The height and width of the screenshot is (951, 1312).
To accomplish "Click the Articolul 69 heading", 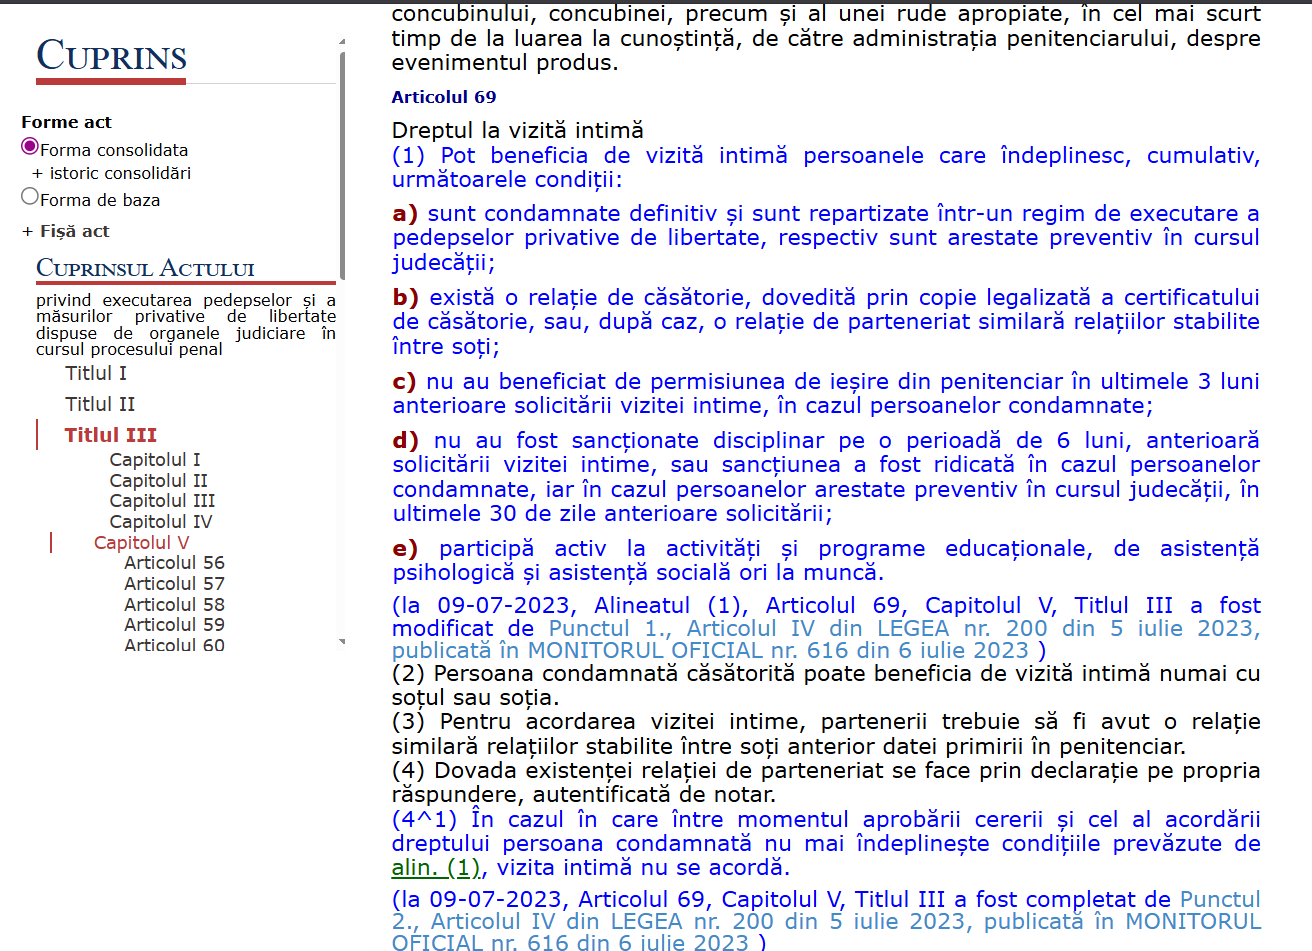I will pos(443,97).
